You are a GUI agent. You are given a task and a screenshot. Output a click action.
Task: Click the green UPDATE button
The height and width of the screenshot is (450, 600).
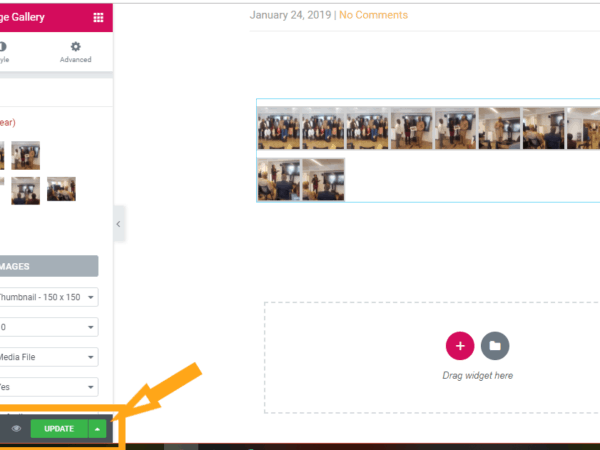coord(59,429)
